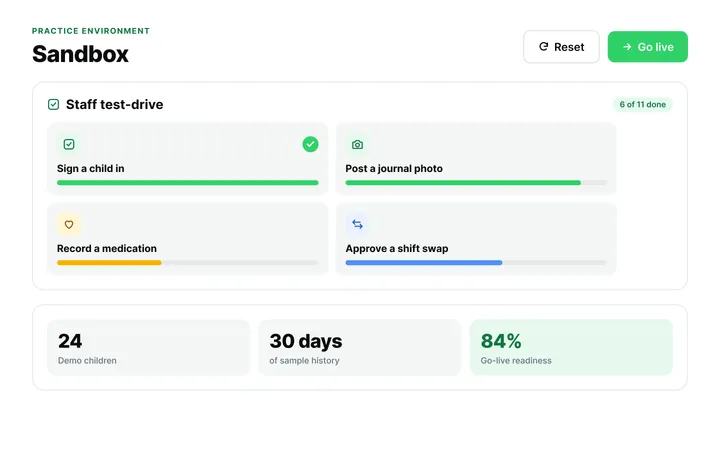
Task: Click the heart icon on Record a medication
Action: pyautogui.click(x=69, y=225)
